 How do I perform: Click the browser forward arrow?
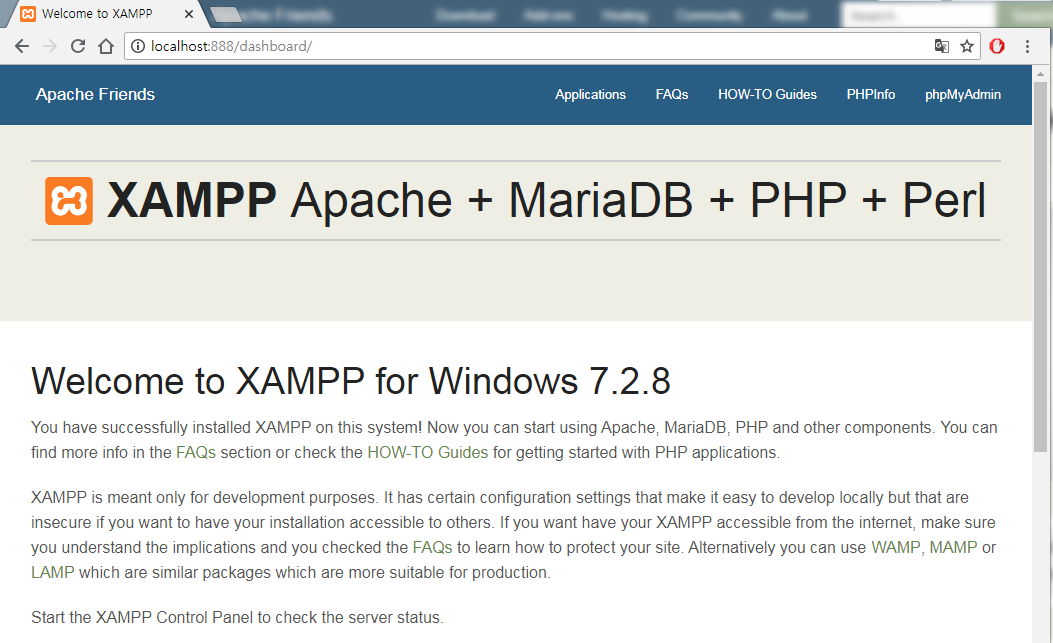pyautogui.click(x=50, y=46)
